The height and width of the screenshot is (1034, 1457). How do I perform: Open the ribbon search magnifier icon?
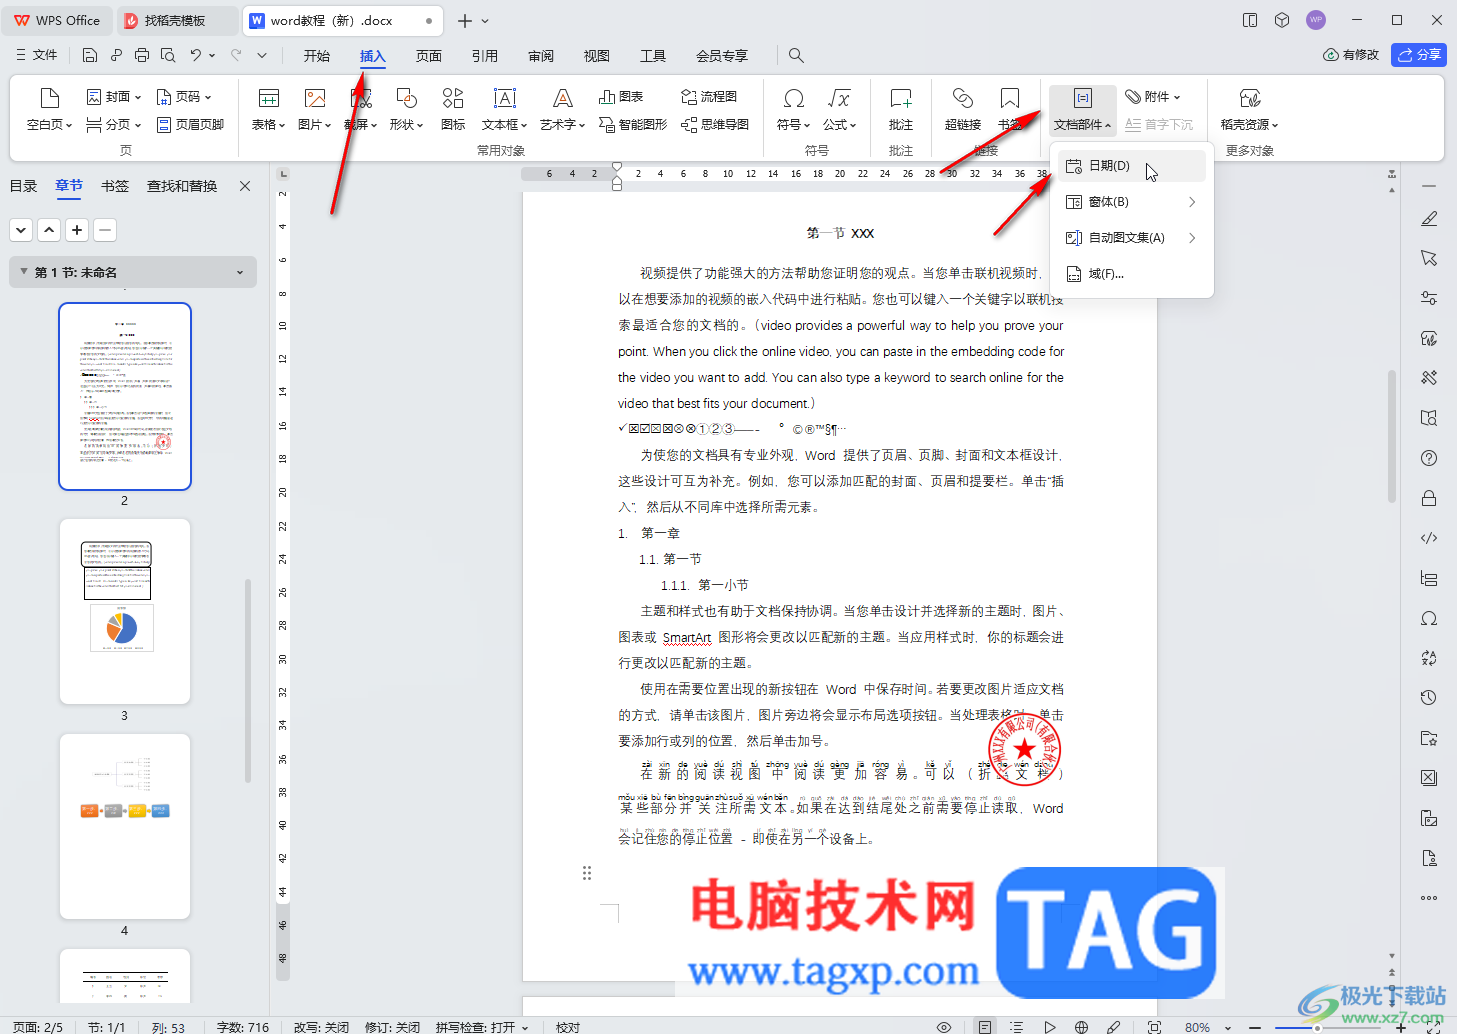(796, 55)
